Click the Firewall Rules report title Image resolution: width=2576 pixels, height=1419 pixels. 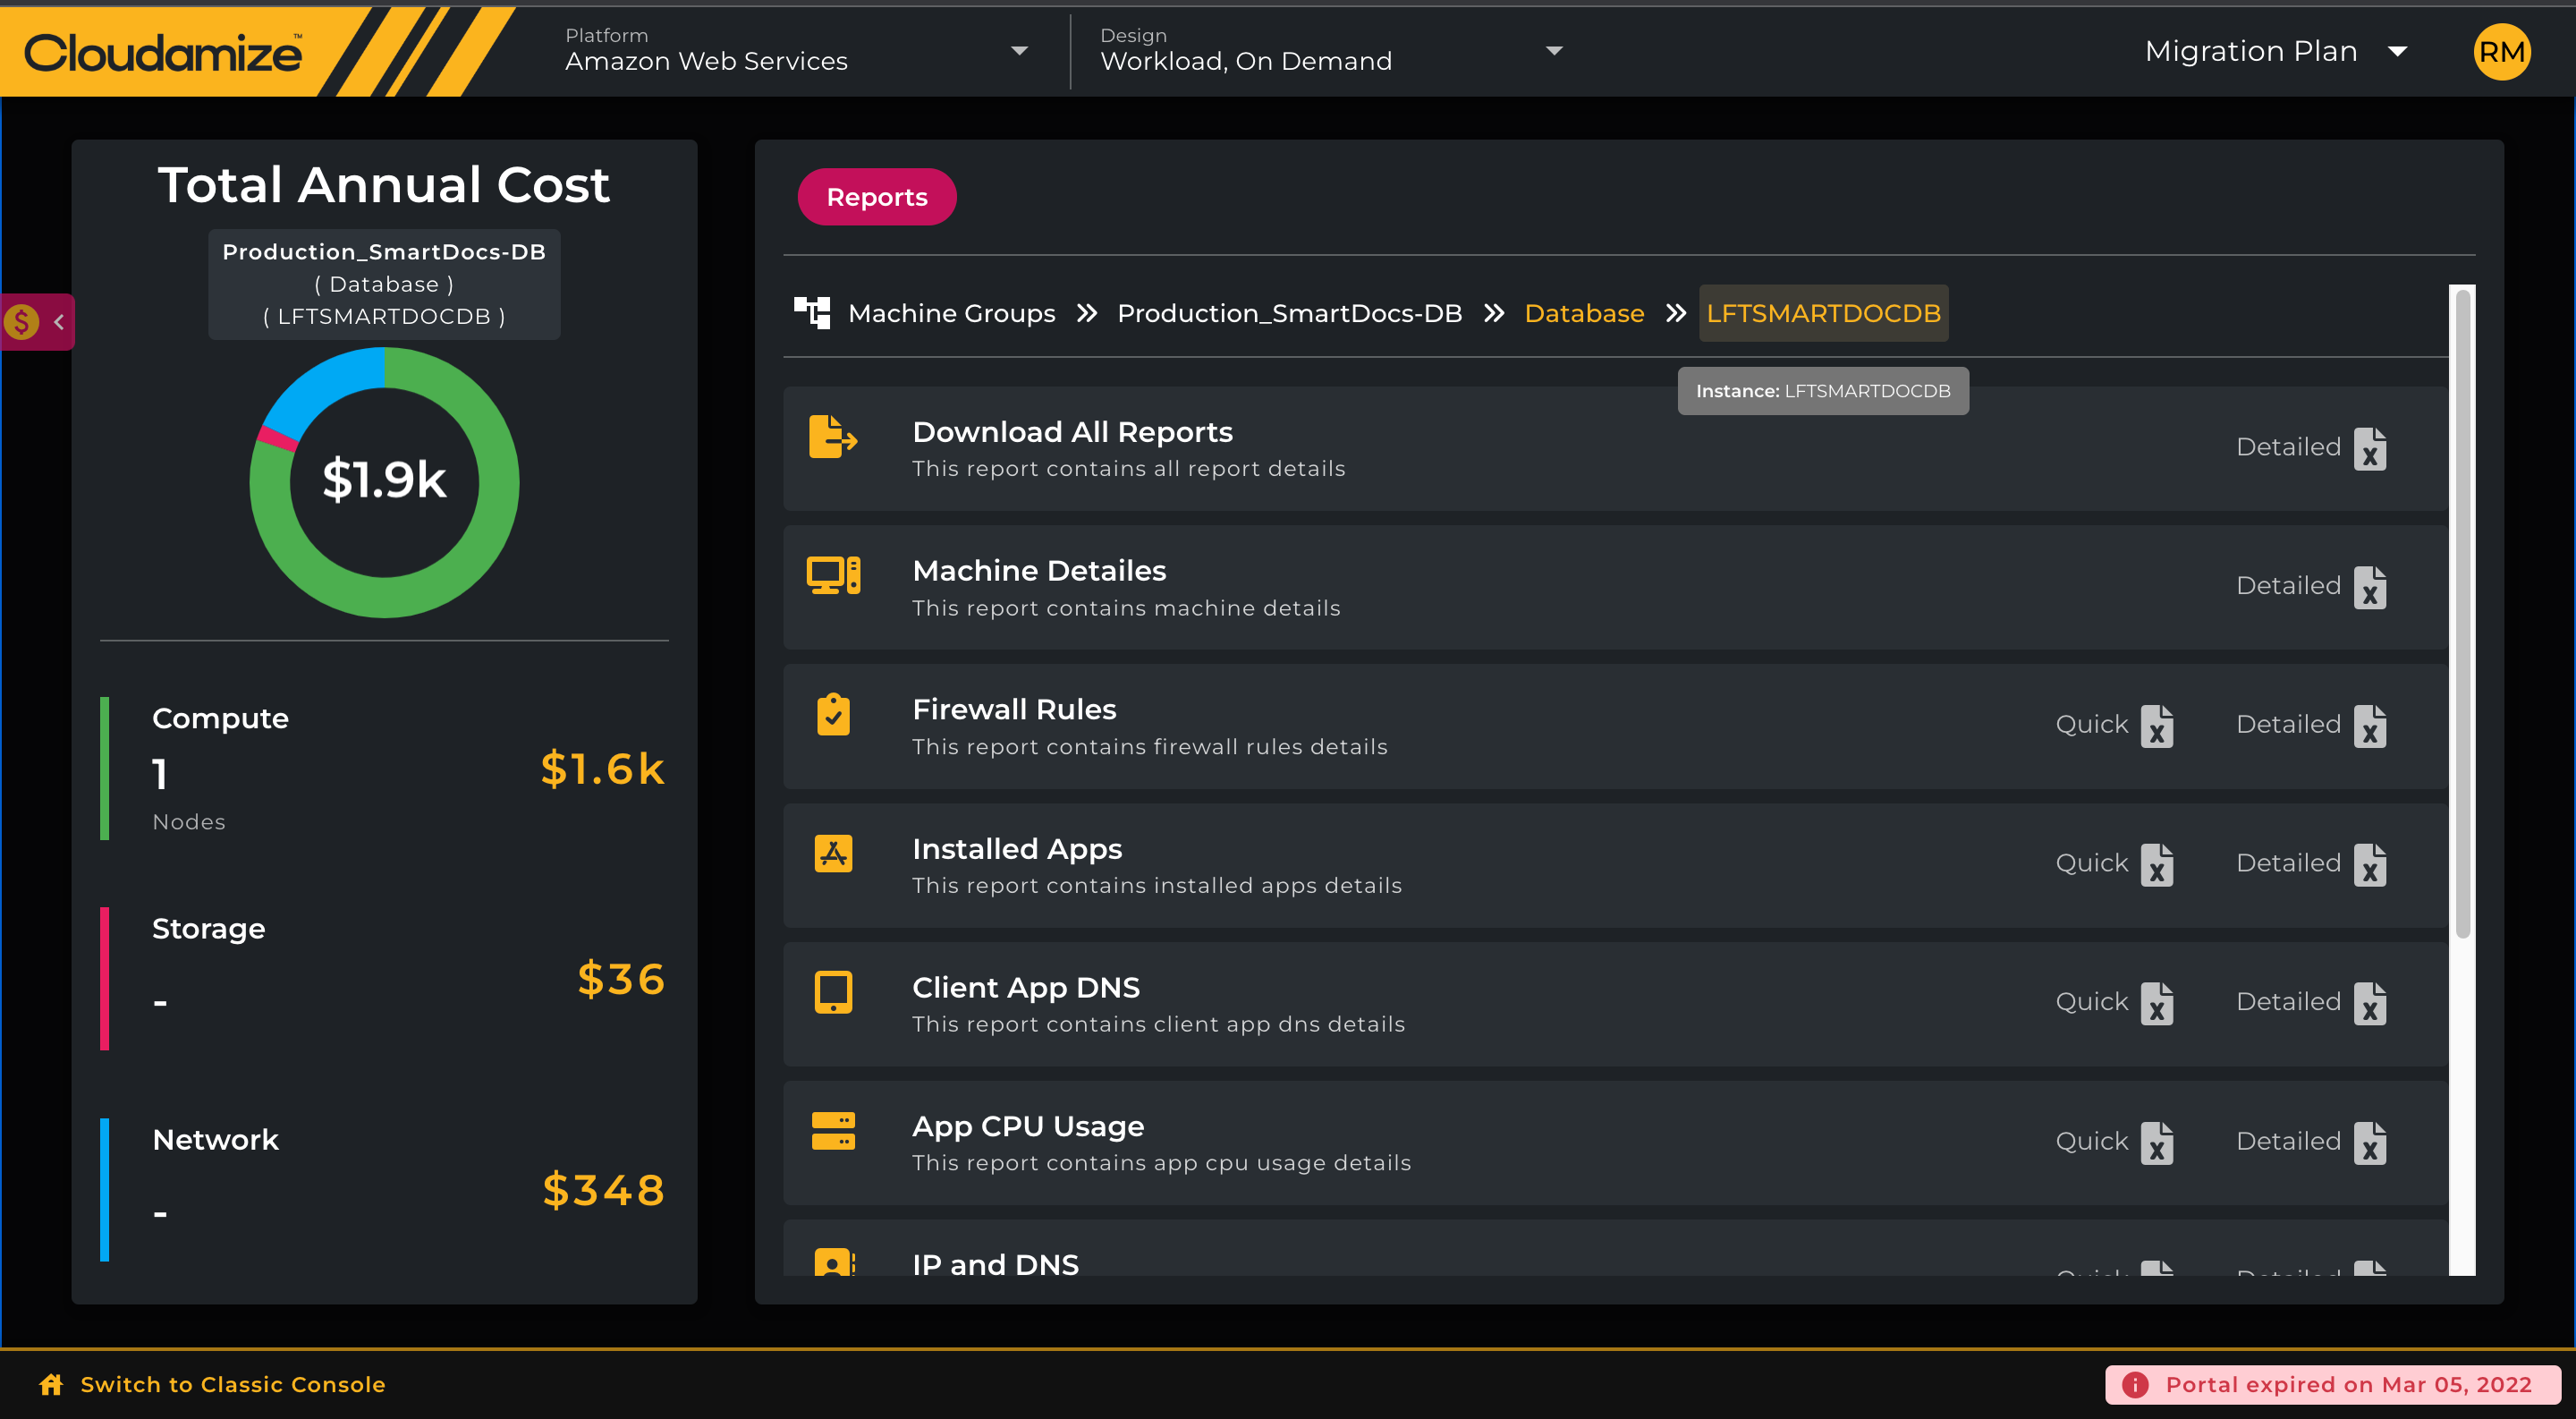pyautogui.click(x=1014, y=709)
